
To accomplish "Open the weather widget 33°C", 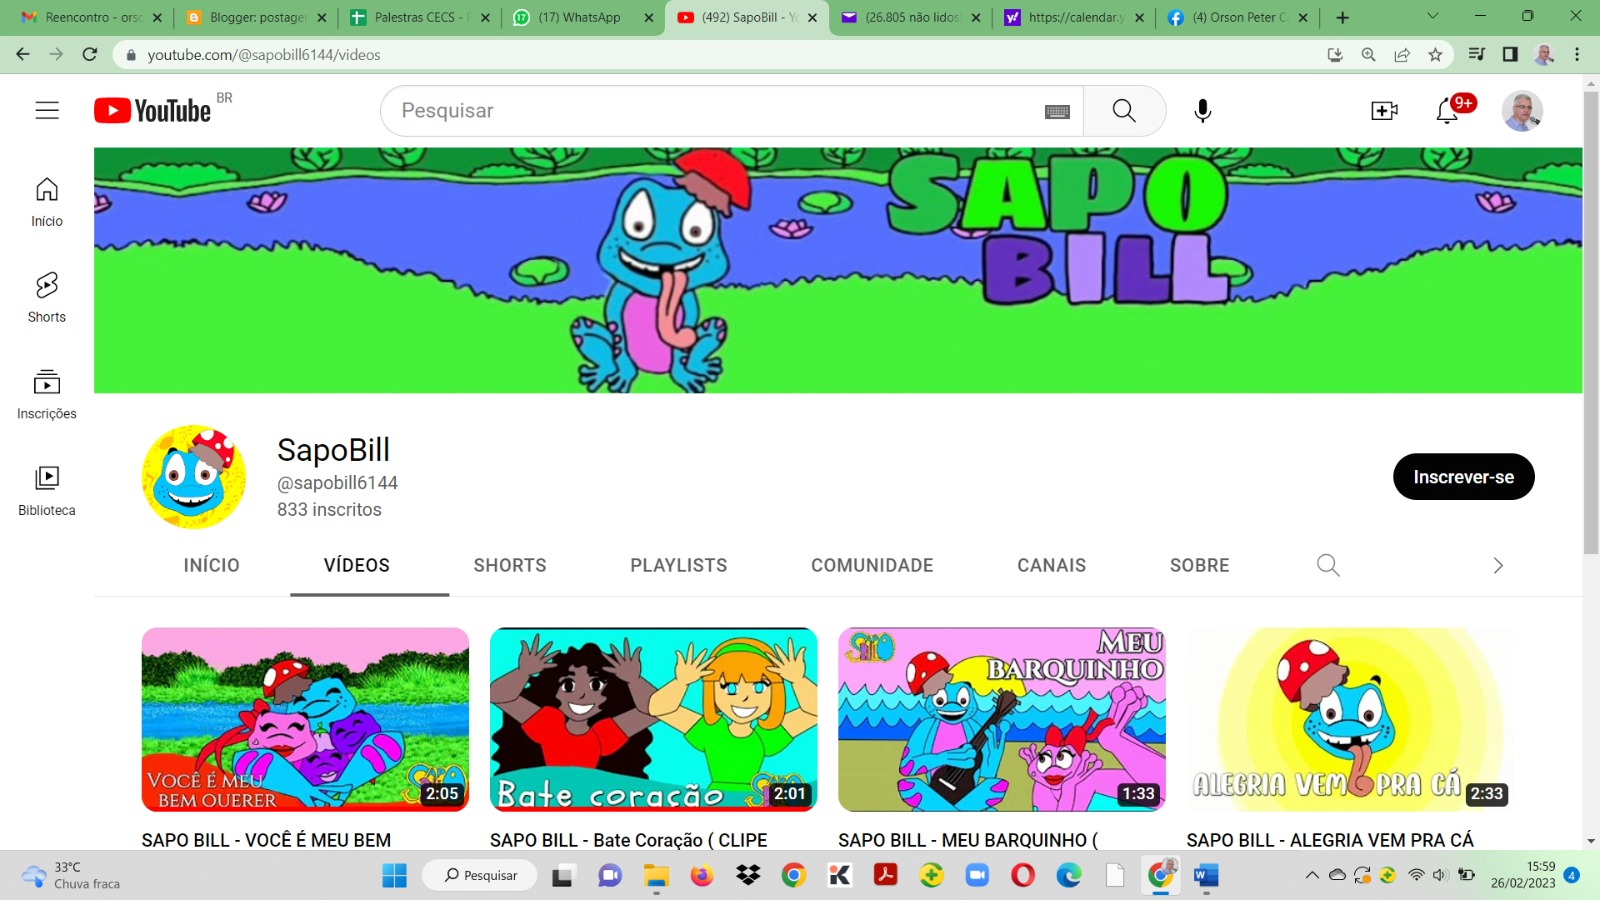I will [x=72, y=875].
